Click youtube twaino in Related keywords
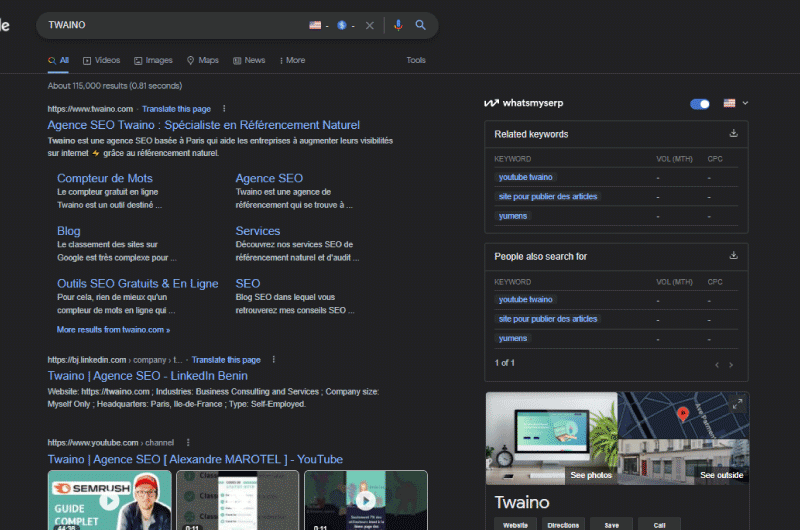Viewport: 800px width, 530px height. click(526, 177)
